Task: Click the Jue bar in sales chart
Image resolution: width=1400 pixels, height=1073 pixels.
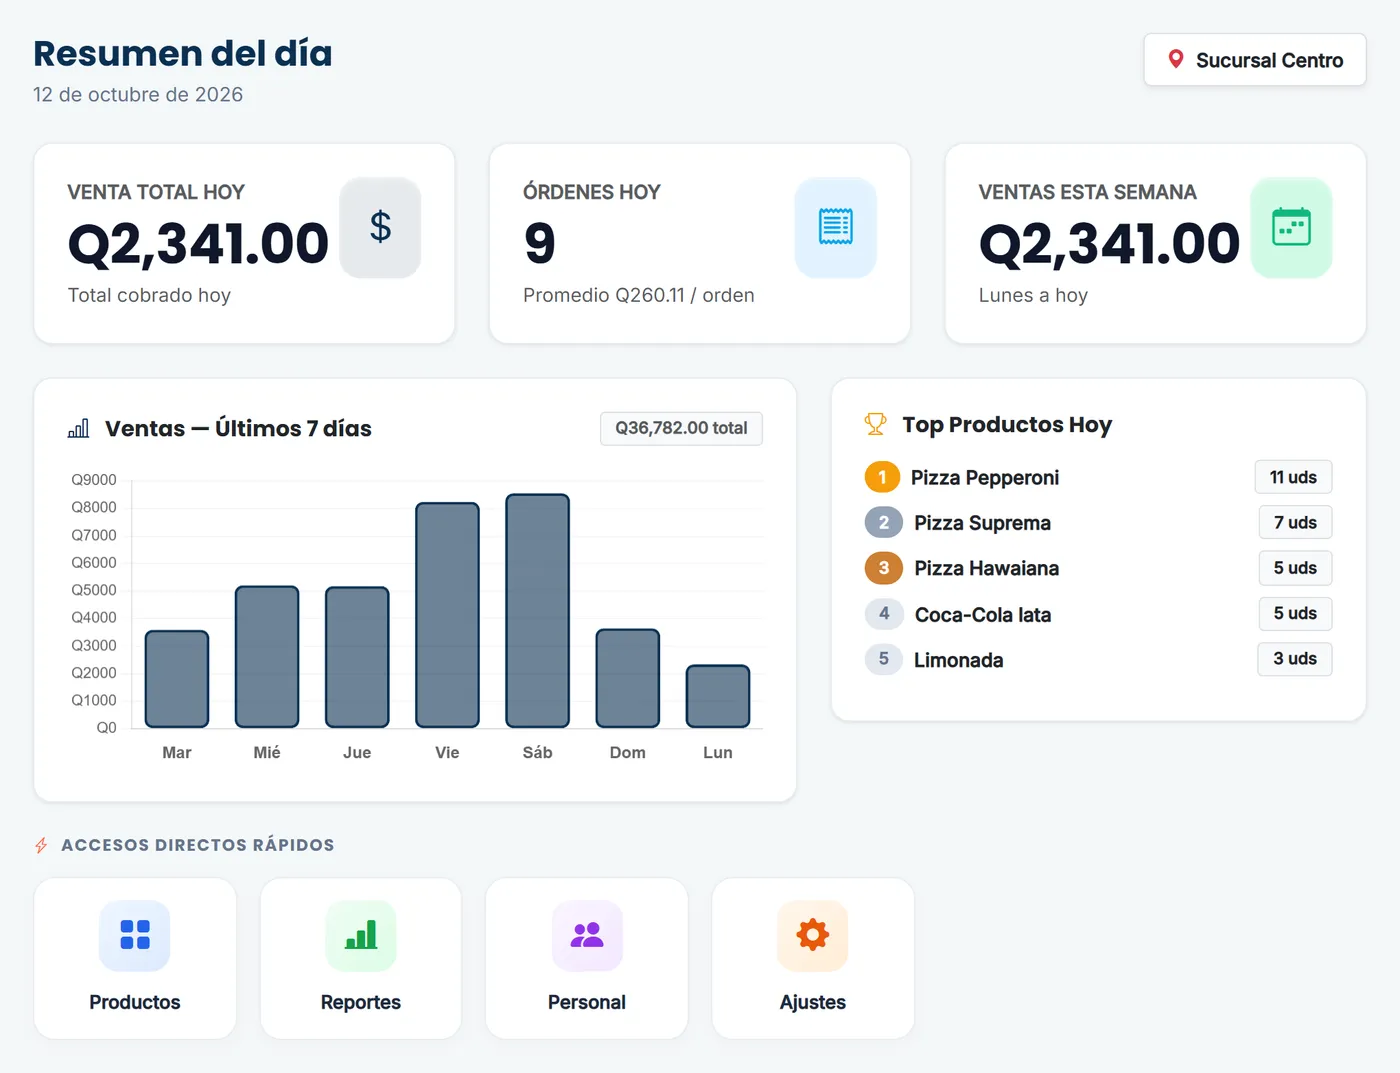Action: (357, 657)
